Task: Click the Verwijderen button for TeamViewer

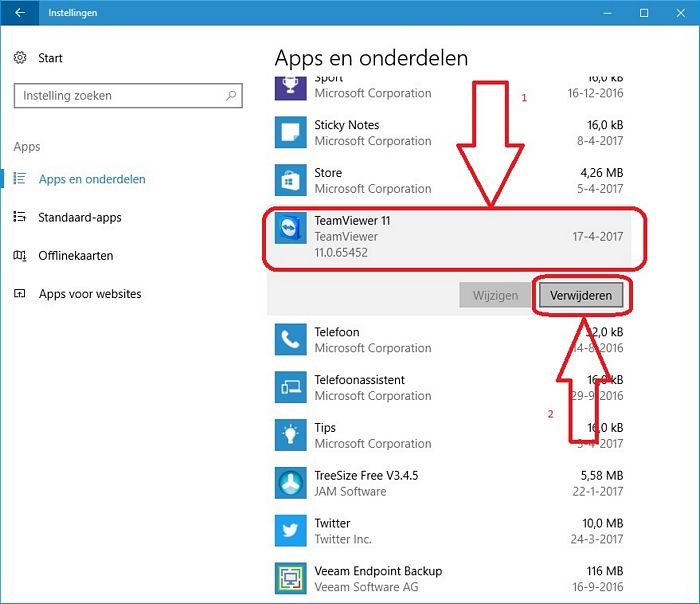Action: [x=581, y=295]
